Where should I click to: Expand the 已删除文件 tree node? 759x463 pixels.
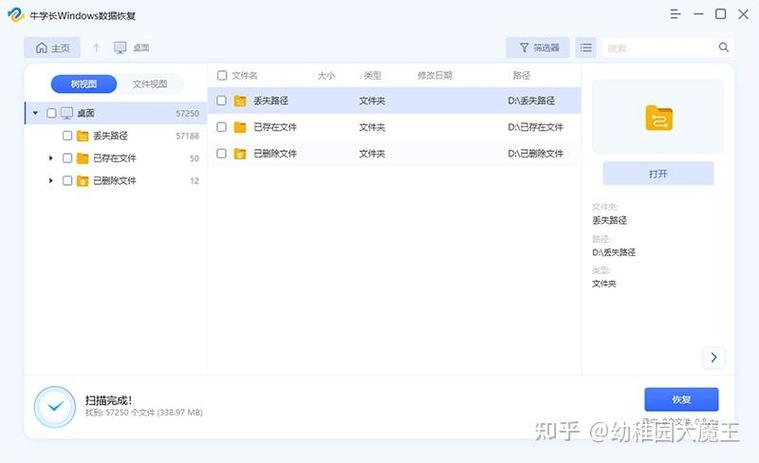pyautogui.click(x=51, y=181)
